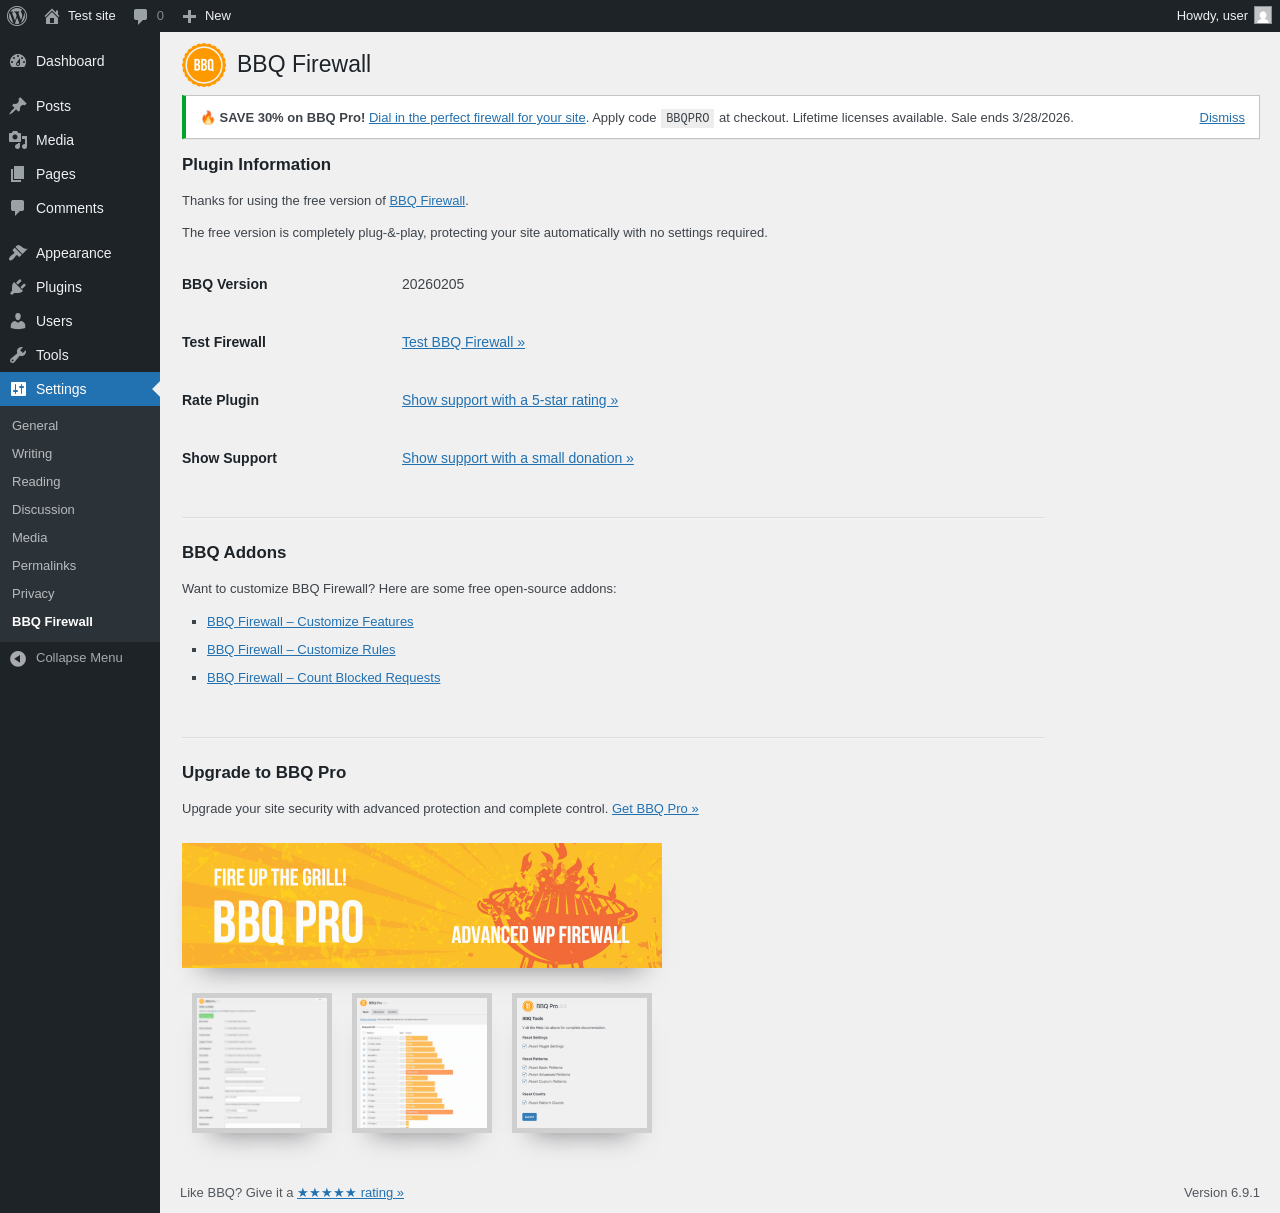
Task: Click the Version 6.9.1 footer text
Action: [1222, 1193]
